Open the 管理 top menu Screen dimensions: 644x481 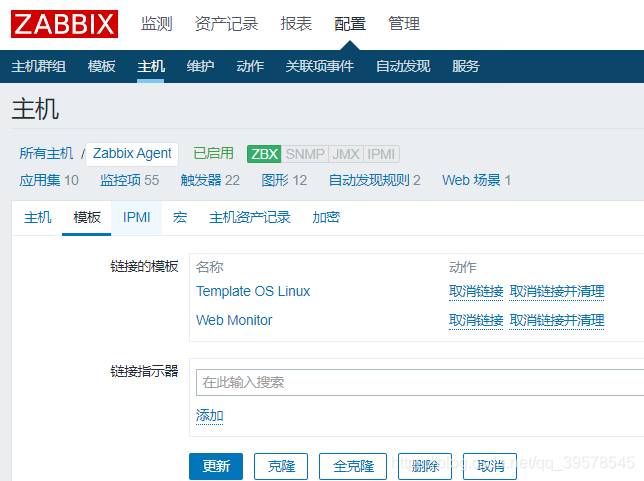[404, 24]
